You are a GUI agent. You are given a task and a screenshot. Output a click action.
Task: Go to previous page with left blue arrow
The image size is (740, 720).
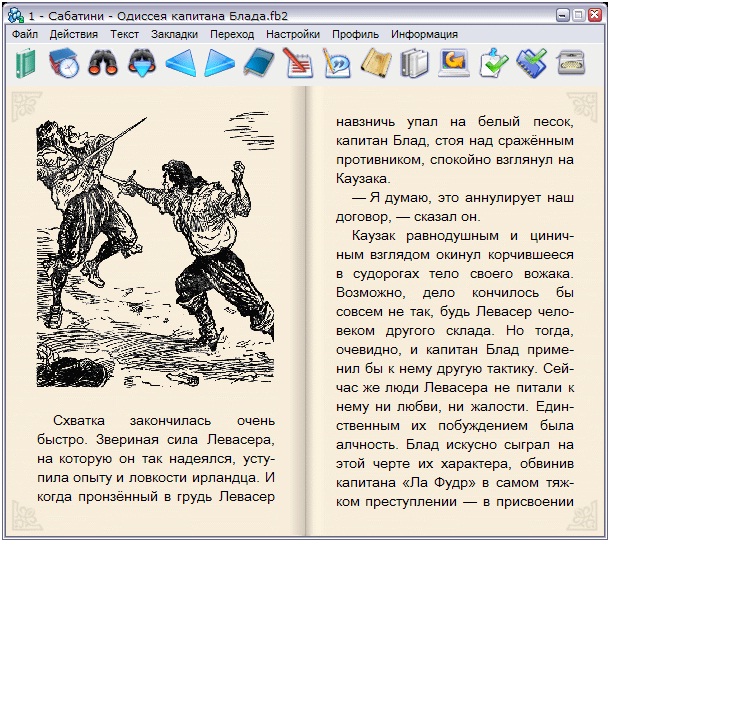(181, 63)
